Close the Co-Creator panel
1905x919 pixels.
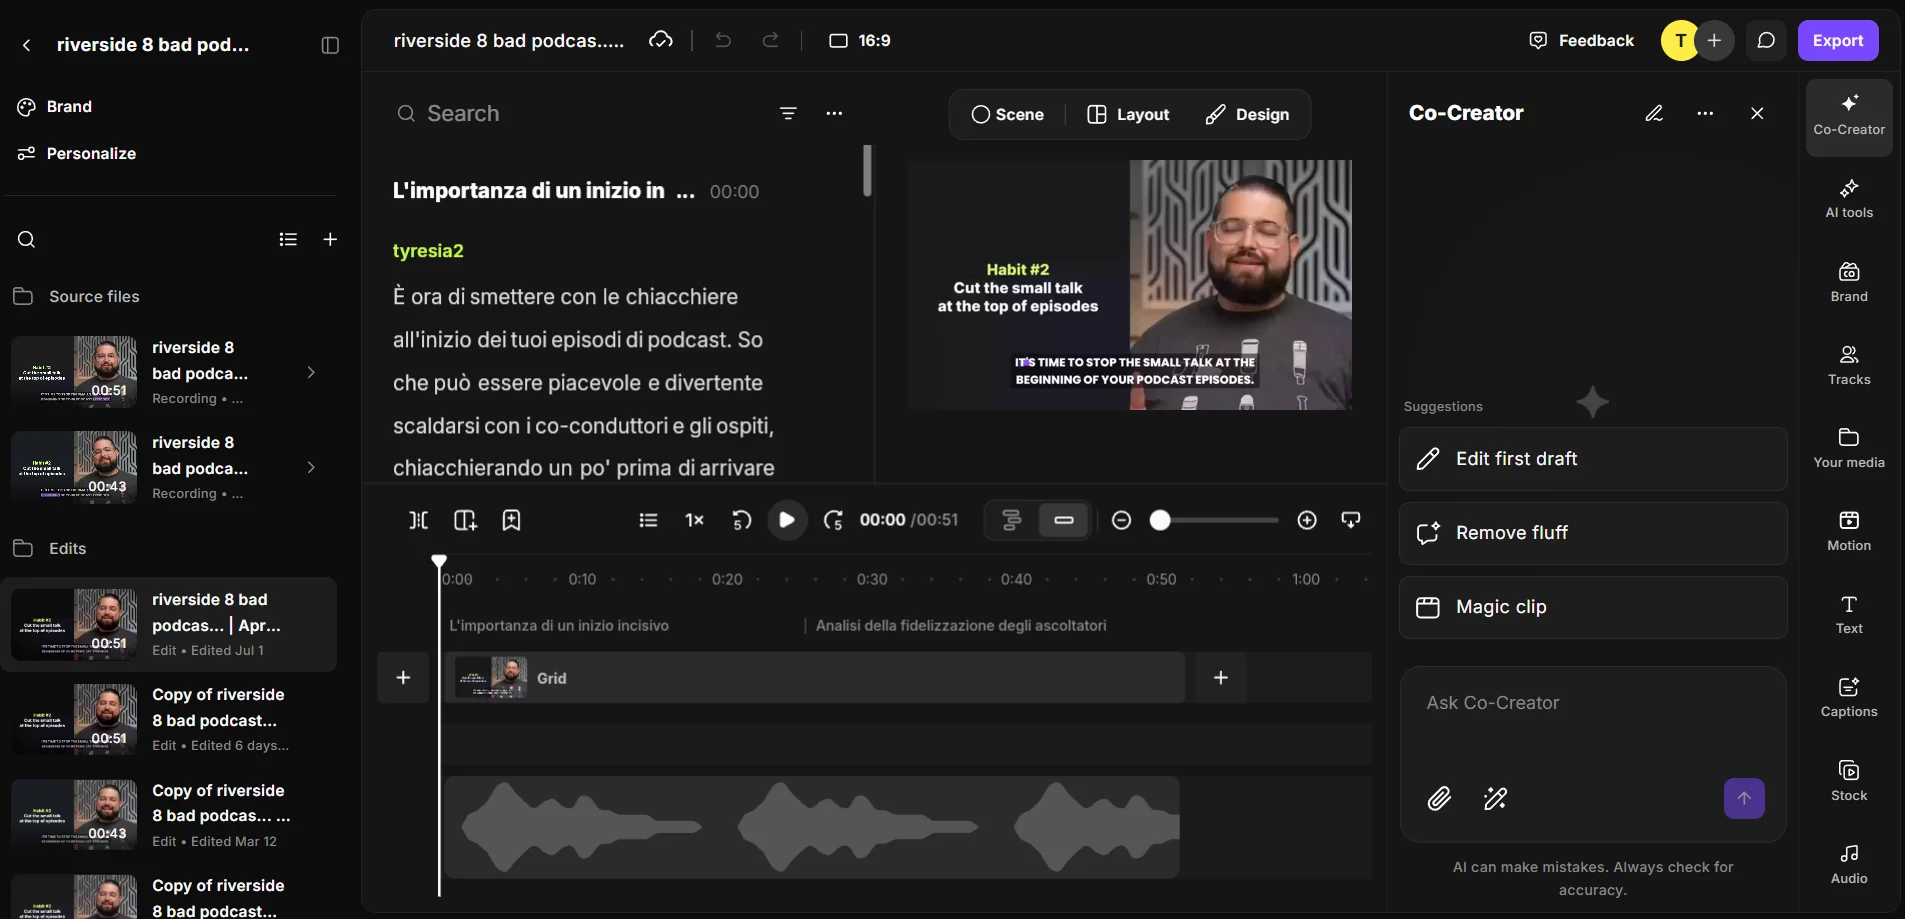[x=1757, y=113]
